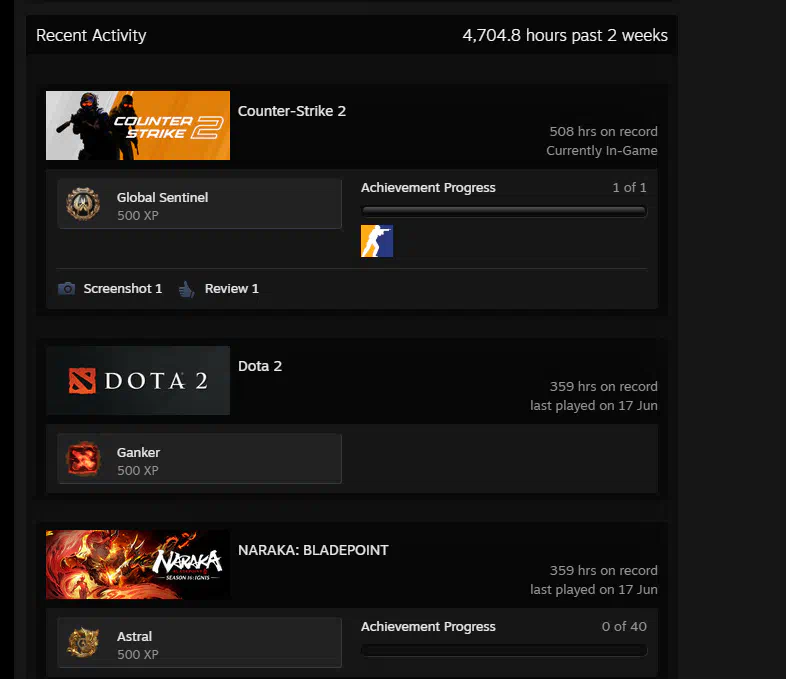This screenshot has width=786, height=679.
Task: Click the 1 of 1 achievement count
Action: pyautogui.click(x=630, y=187)
